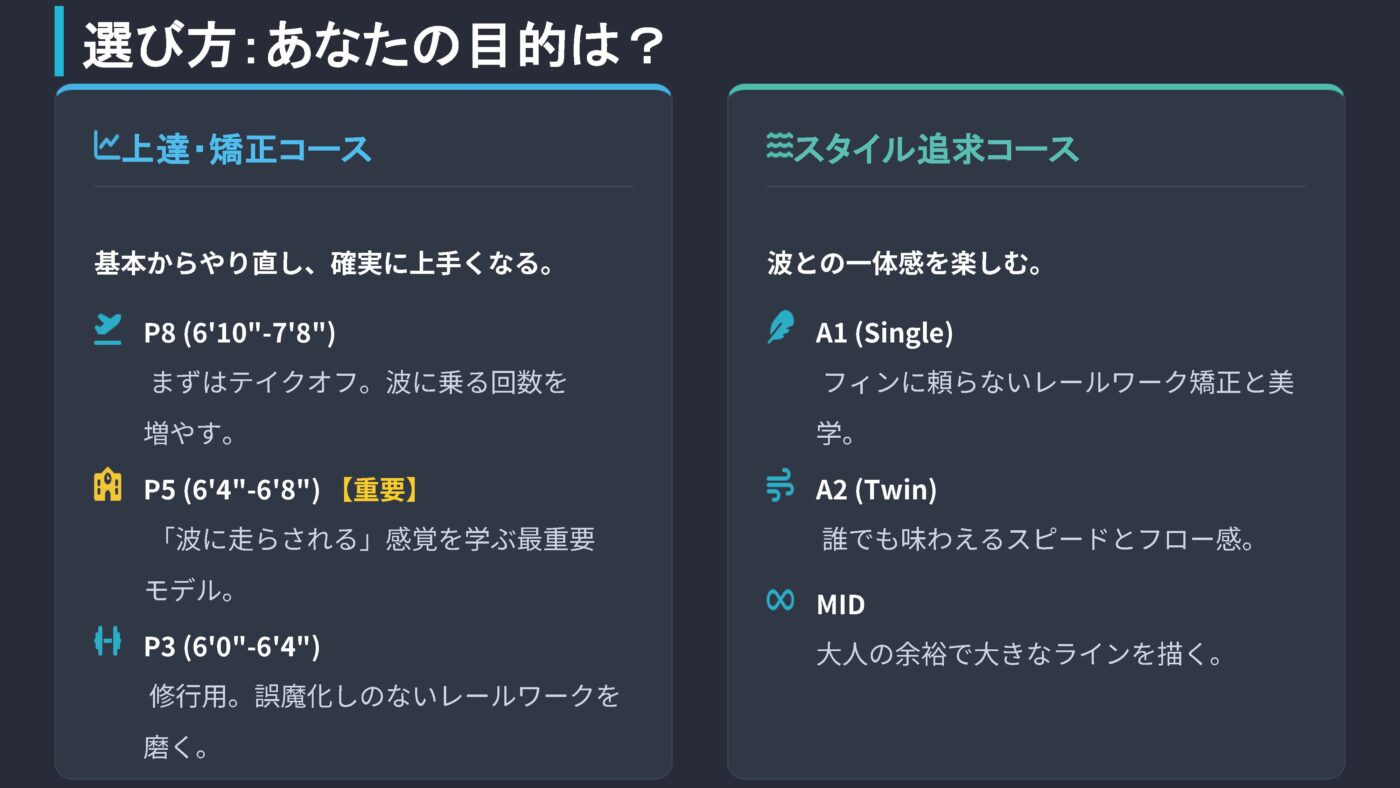This screenshot has width=1400, height=788.
Task: Click the P8 (6'10"-7'8") model label
Action: (x=239, y=333)
